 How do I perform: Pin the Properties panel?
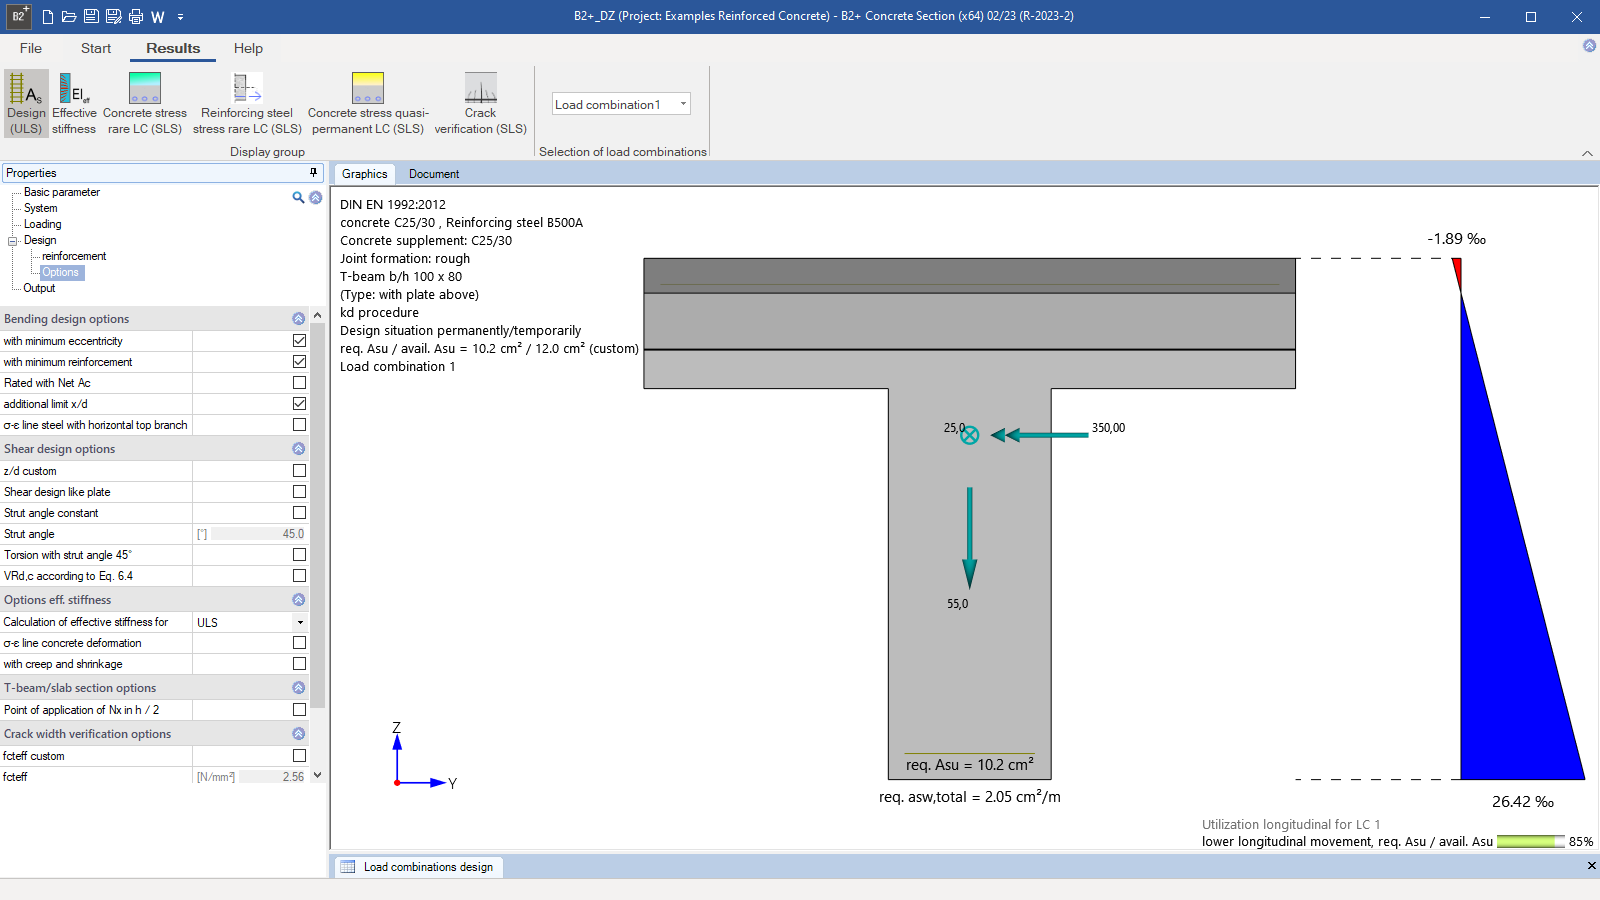[x=313, y=173]
